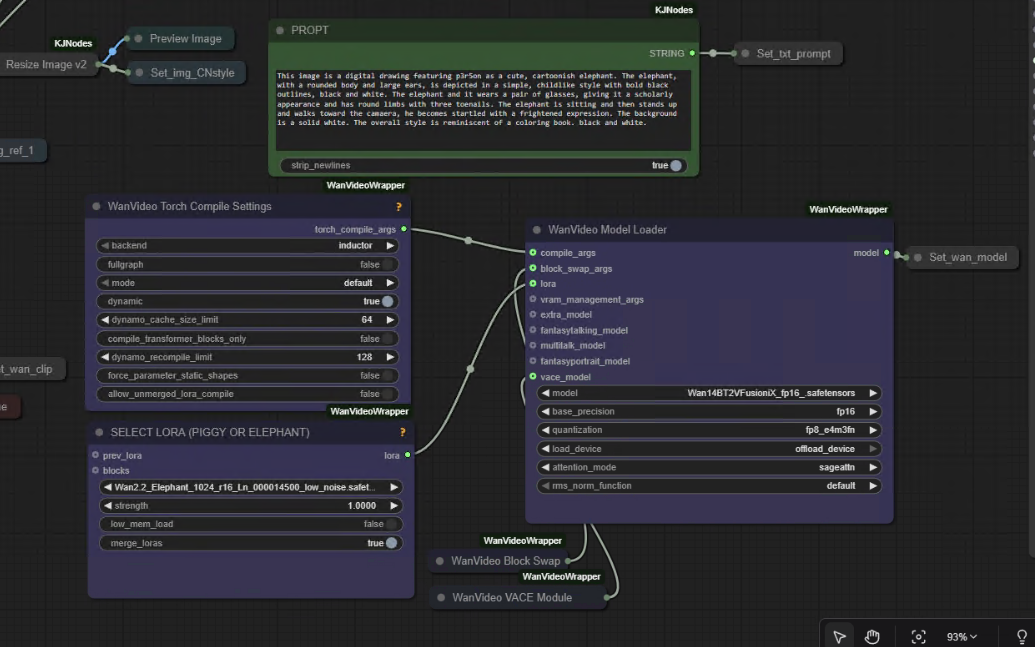Screen dimensions: 1035x647
Task: Select the Resize Image v2 node title
Action: coord(46,65)
